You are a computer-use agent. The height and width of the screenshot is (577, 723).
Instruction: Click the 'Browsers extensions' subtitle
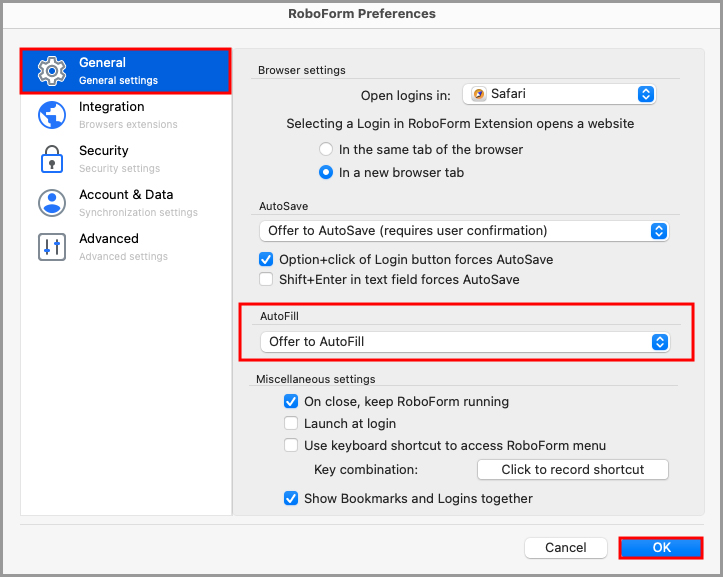(x=128, y=125)
